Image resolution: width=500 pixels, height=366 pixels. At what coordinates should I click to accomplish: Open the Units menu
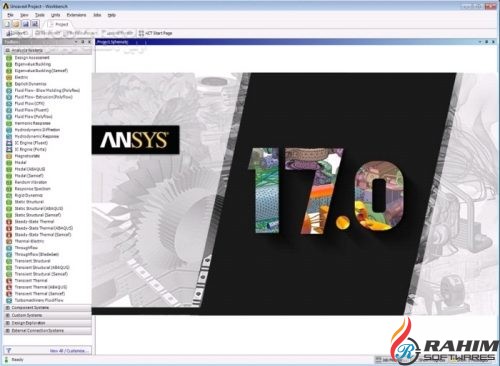coord(55,15)
